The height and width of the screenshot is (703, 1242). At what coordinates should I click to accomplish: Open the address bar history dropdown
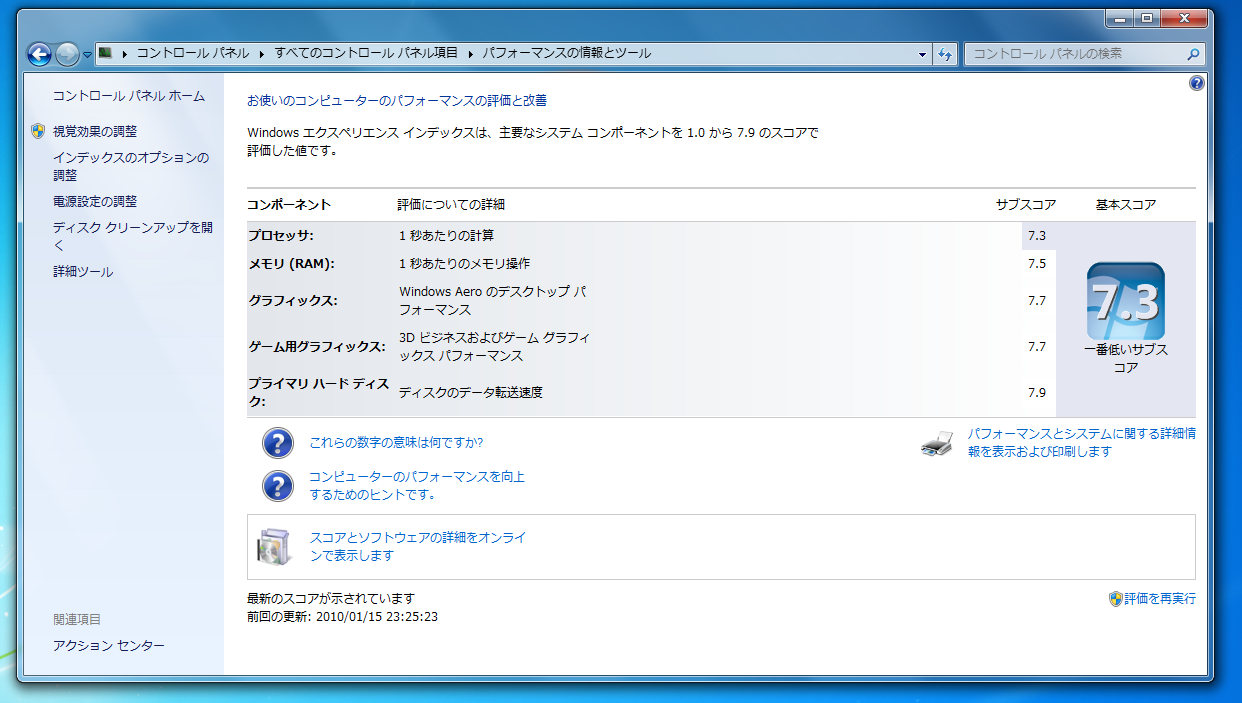(922, 55)
